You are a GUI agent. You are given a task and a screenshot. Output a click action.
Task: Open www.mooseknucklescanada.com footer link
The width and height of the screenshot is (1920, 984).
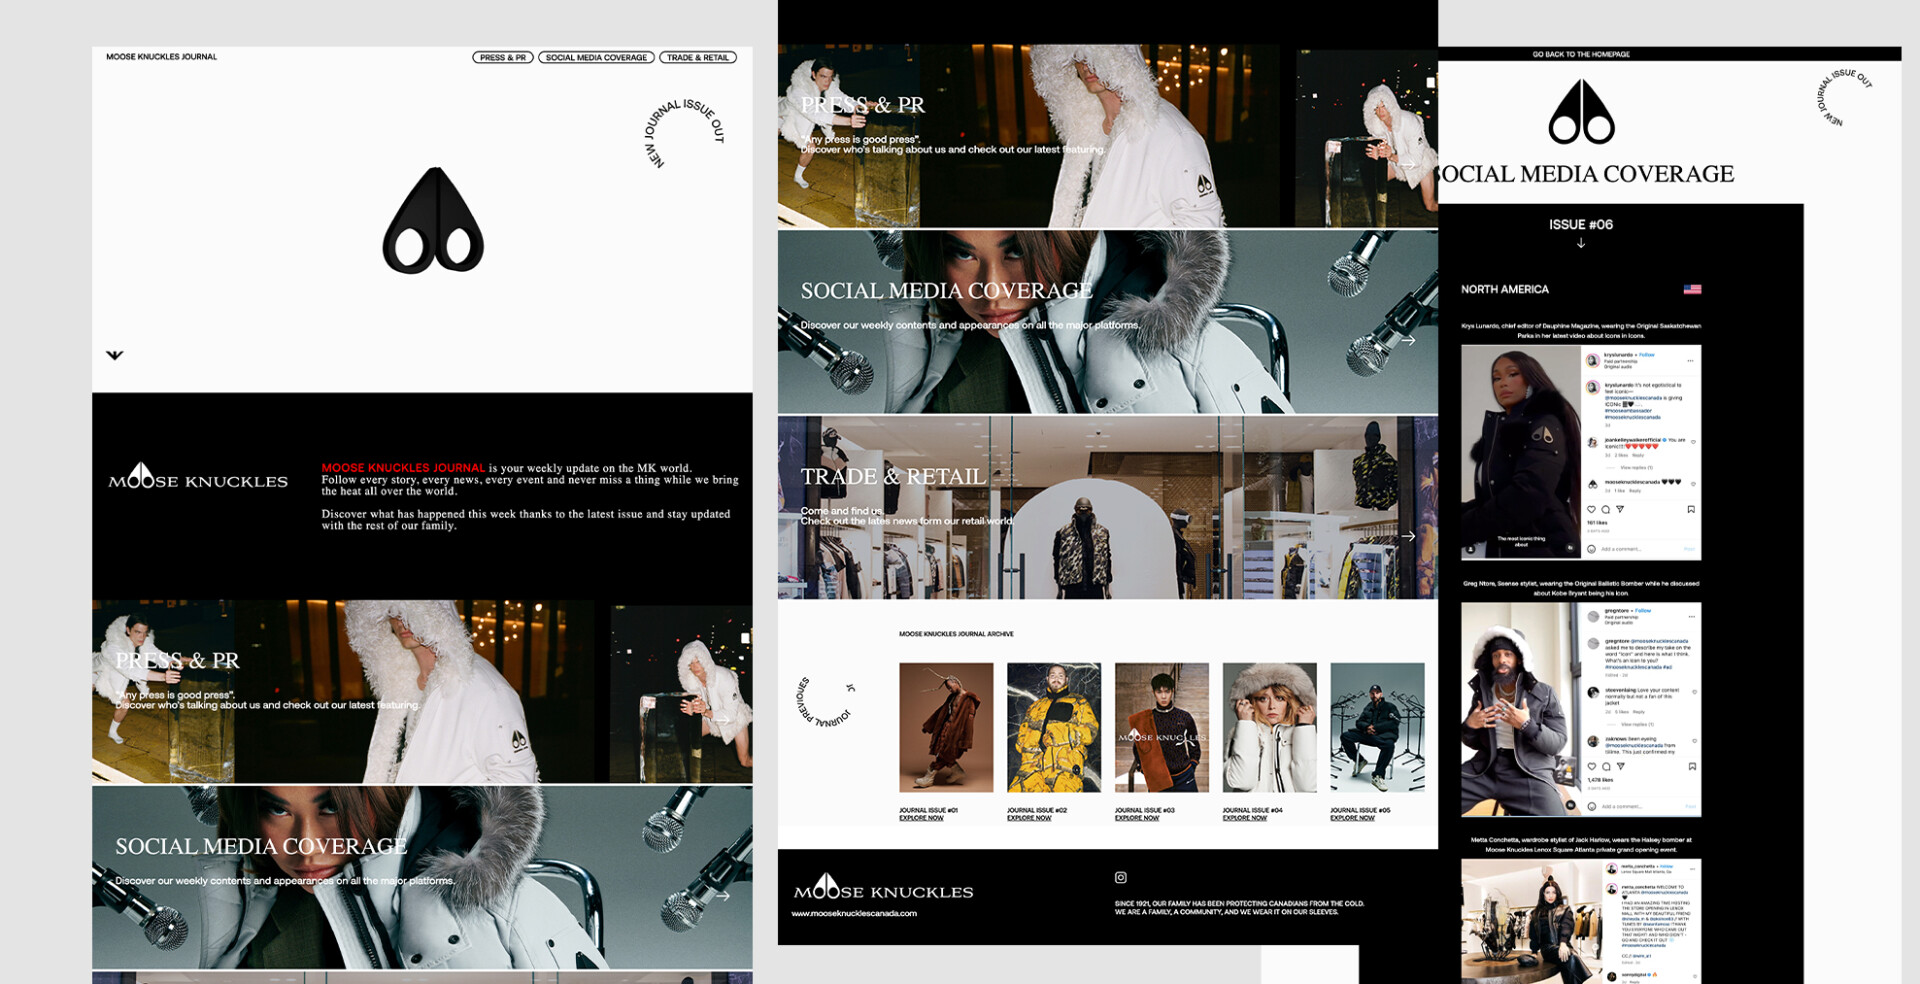(x=854, y=913)
